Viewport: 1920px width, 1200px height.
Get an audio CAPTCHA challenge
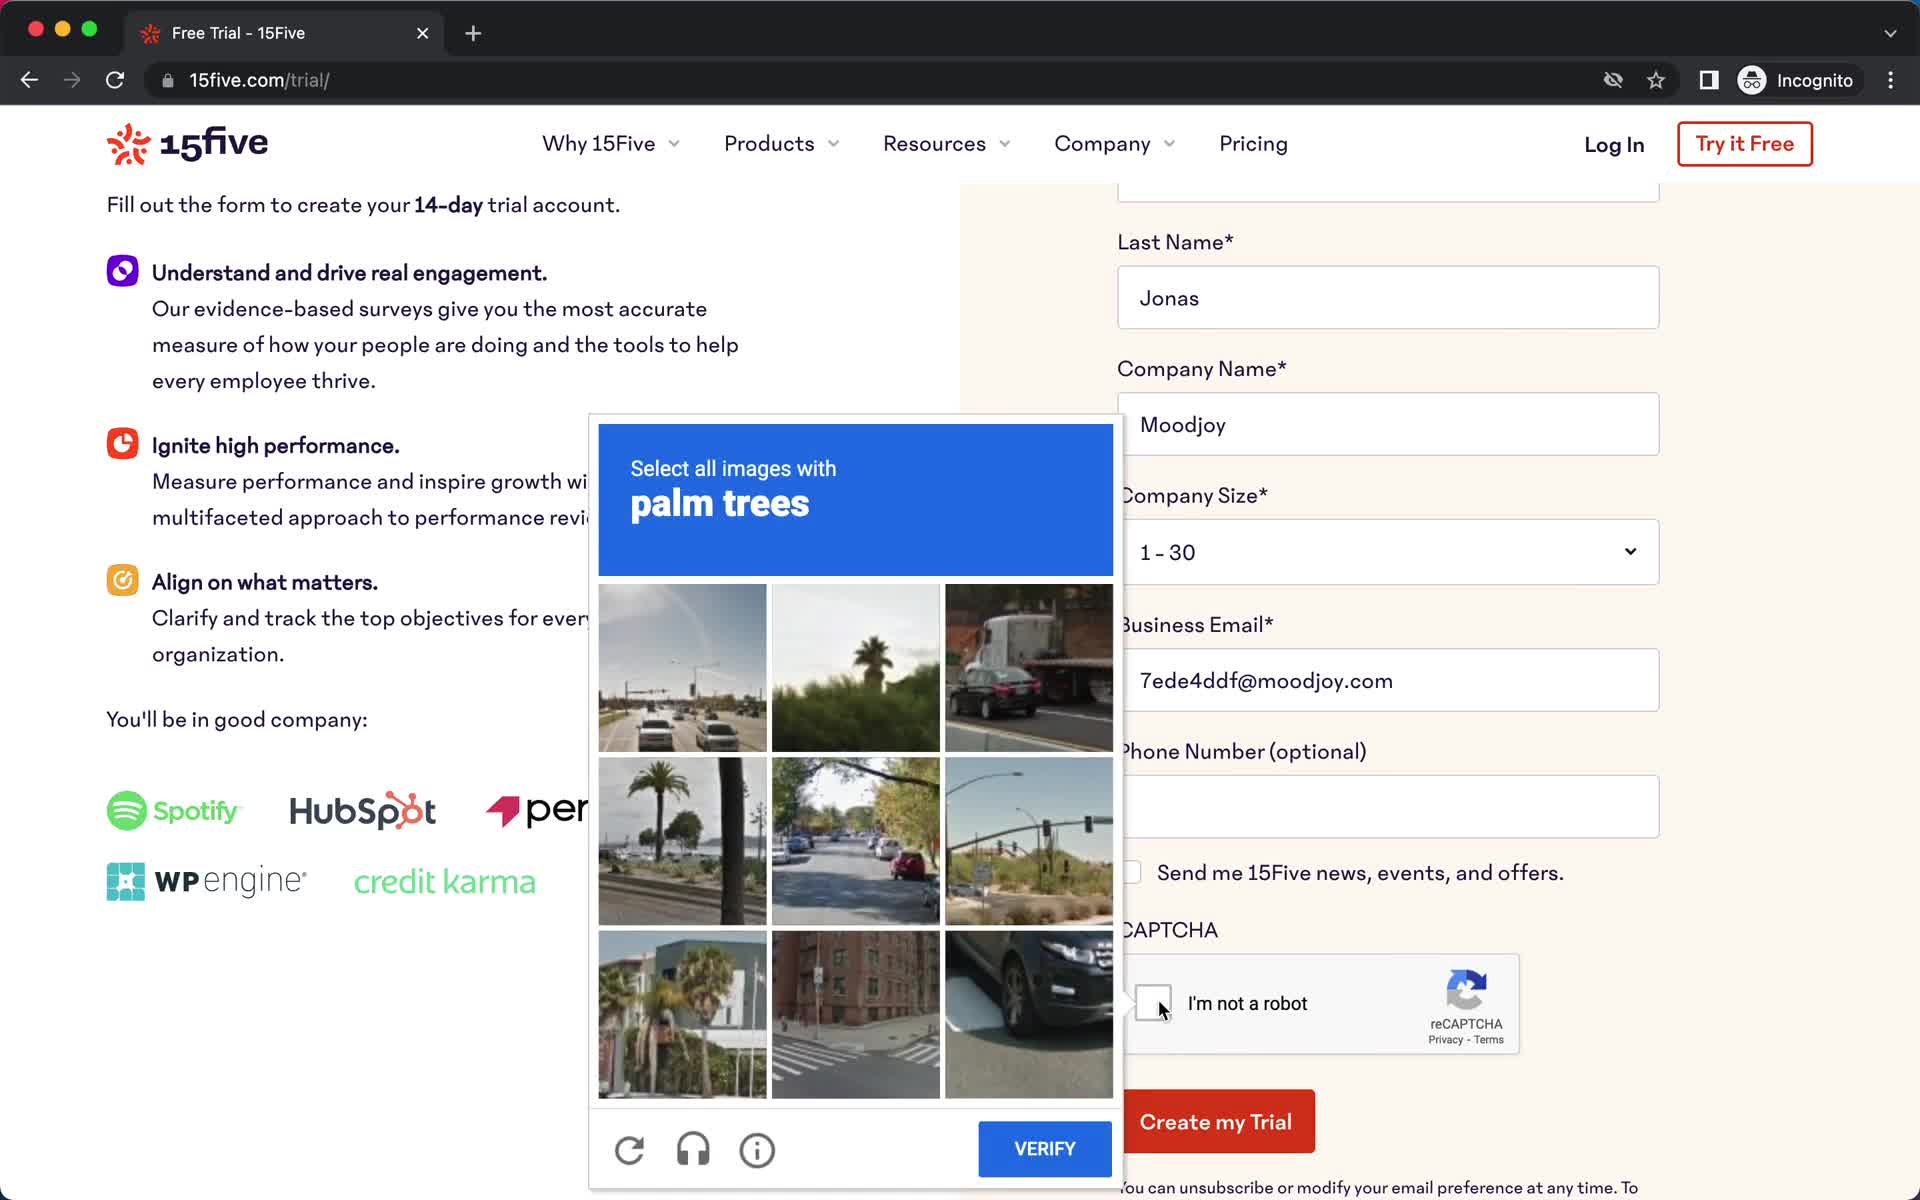693,1150
